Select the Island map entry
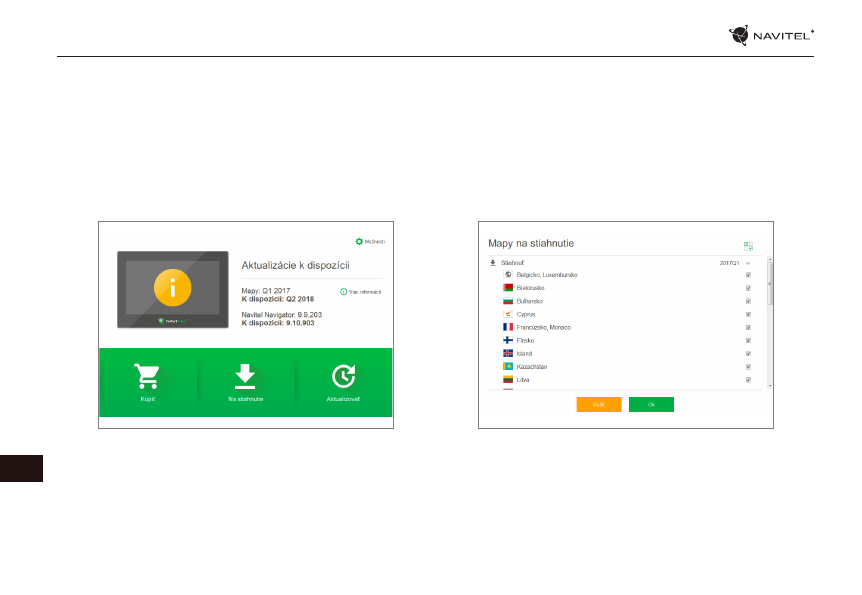Viewport: 862px width, 595px height. (525, 354)
